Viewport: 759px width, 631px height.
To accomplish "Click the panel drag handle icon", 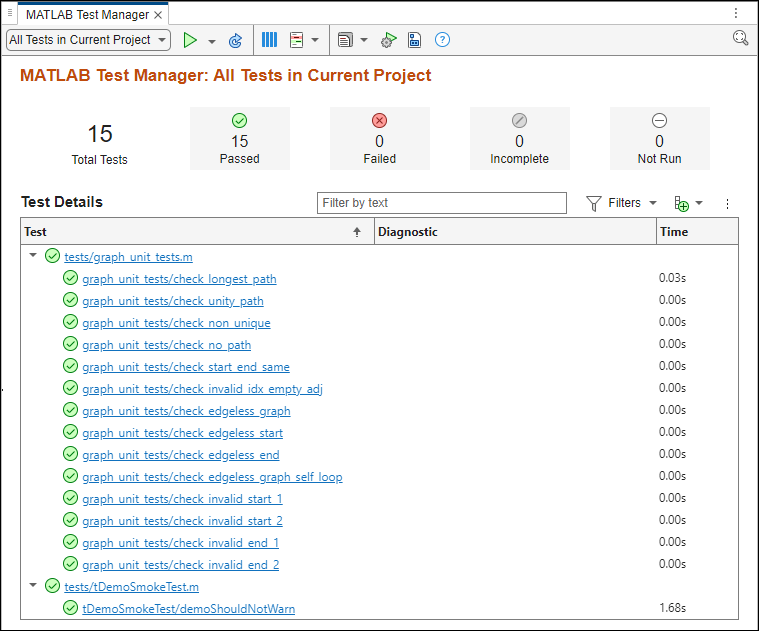I will (x=9, y=13).
